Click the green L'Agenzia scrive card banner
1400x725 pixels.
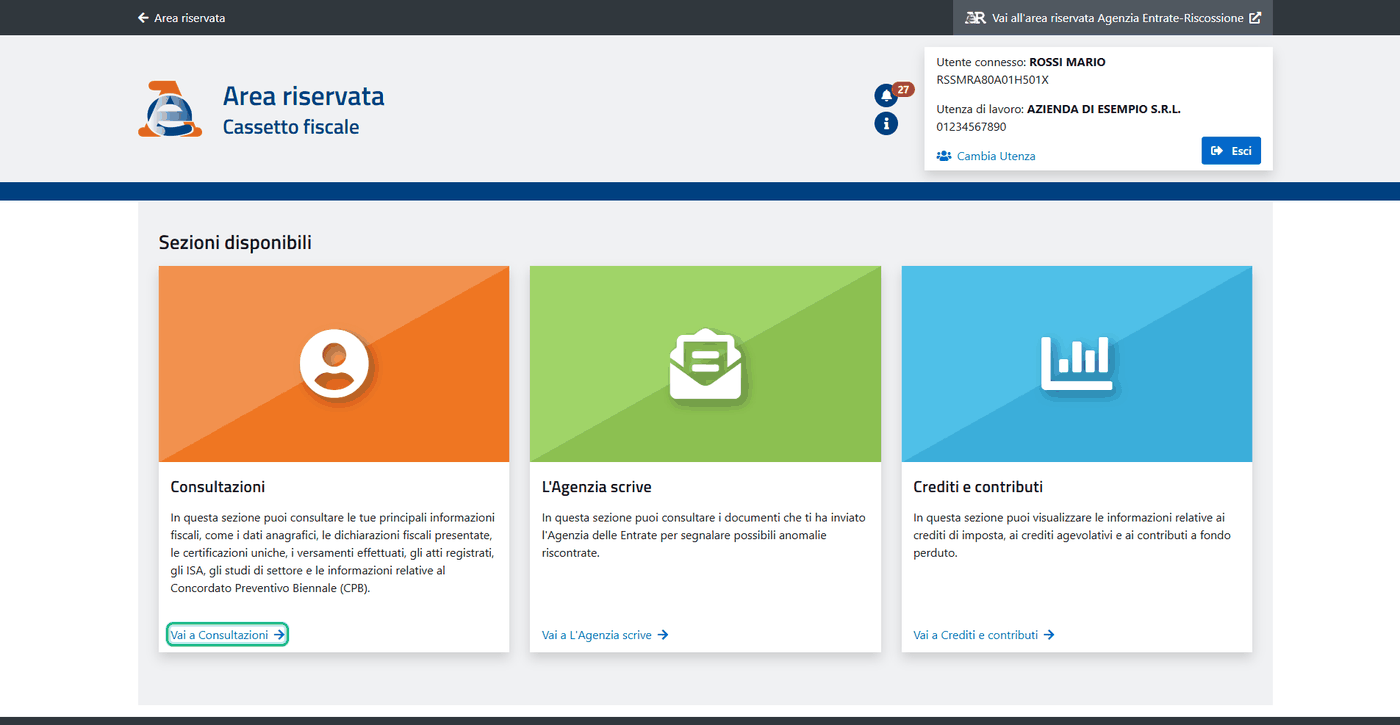click(705, 364)
